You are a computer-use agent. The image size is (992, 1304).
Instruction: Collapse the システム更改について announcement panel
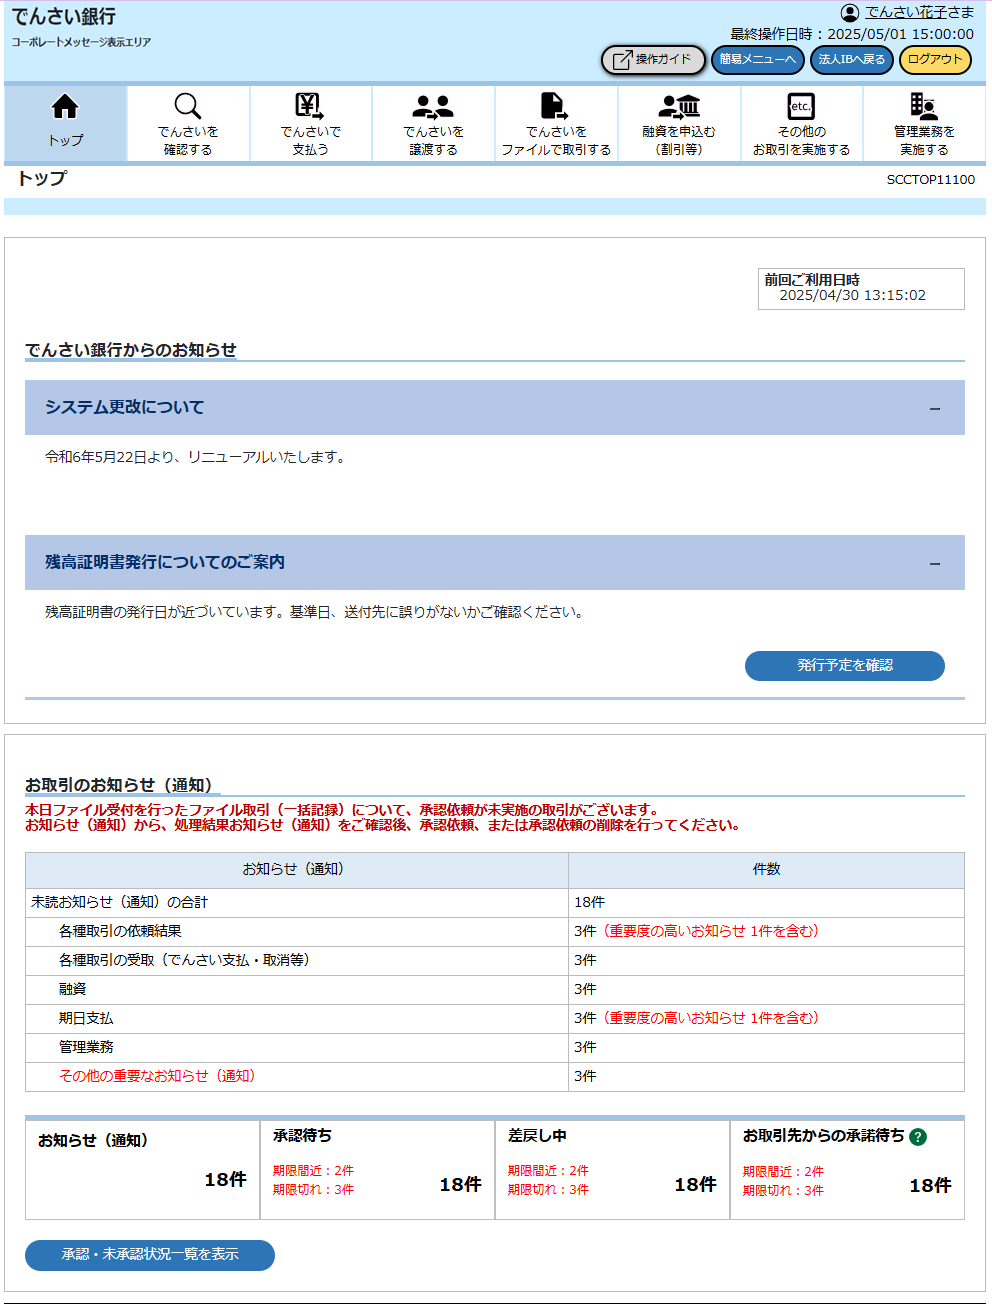click(937, 407)
